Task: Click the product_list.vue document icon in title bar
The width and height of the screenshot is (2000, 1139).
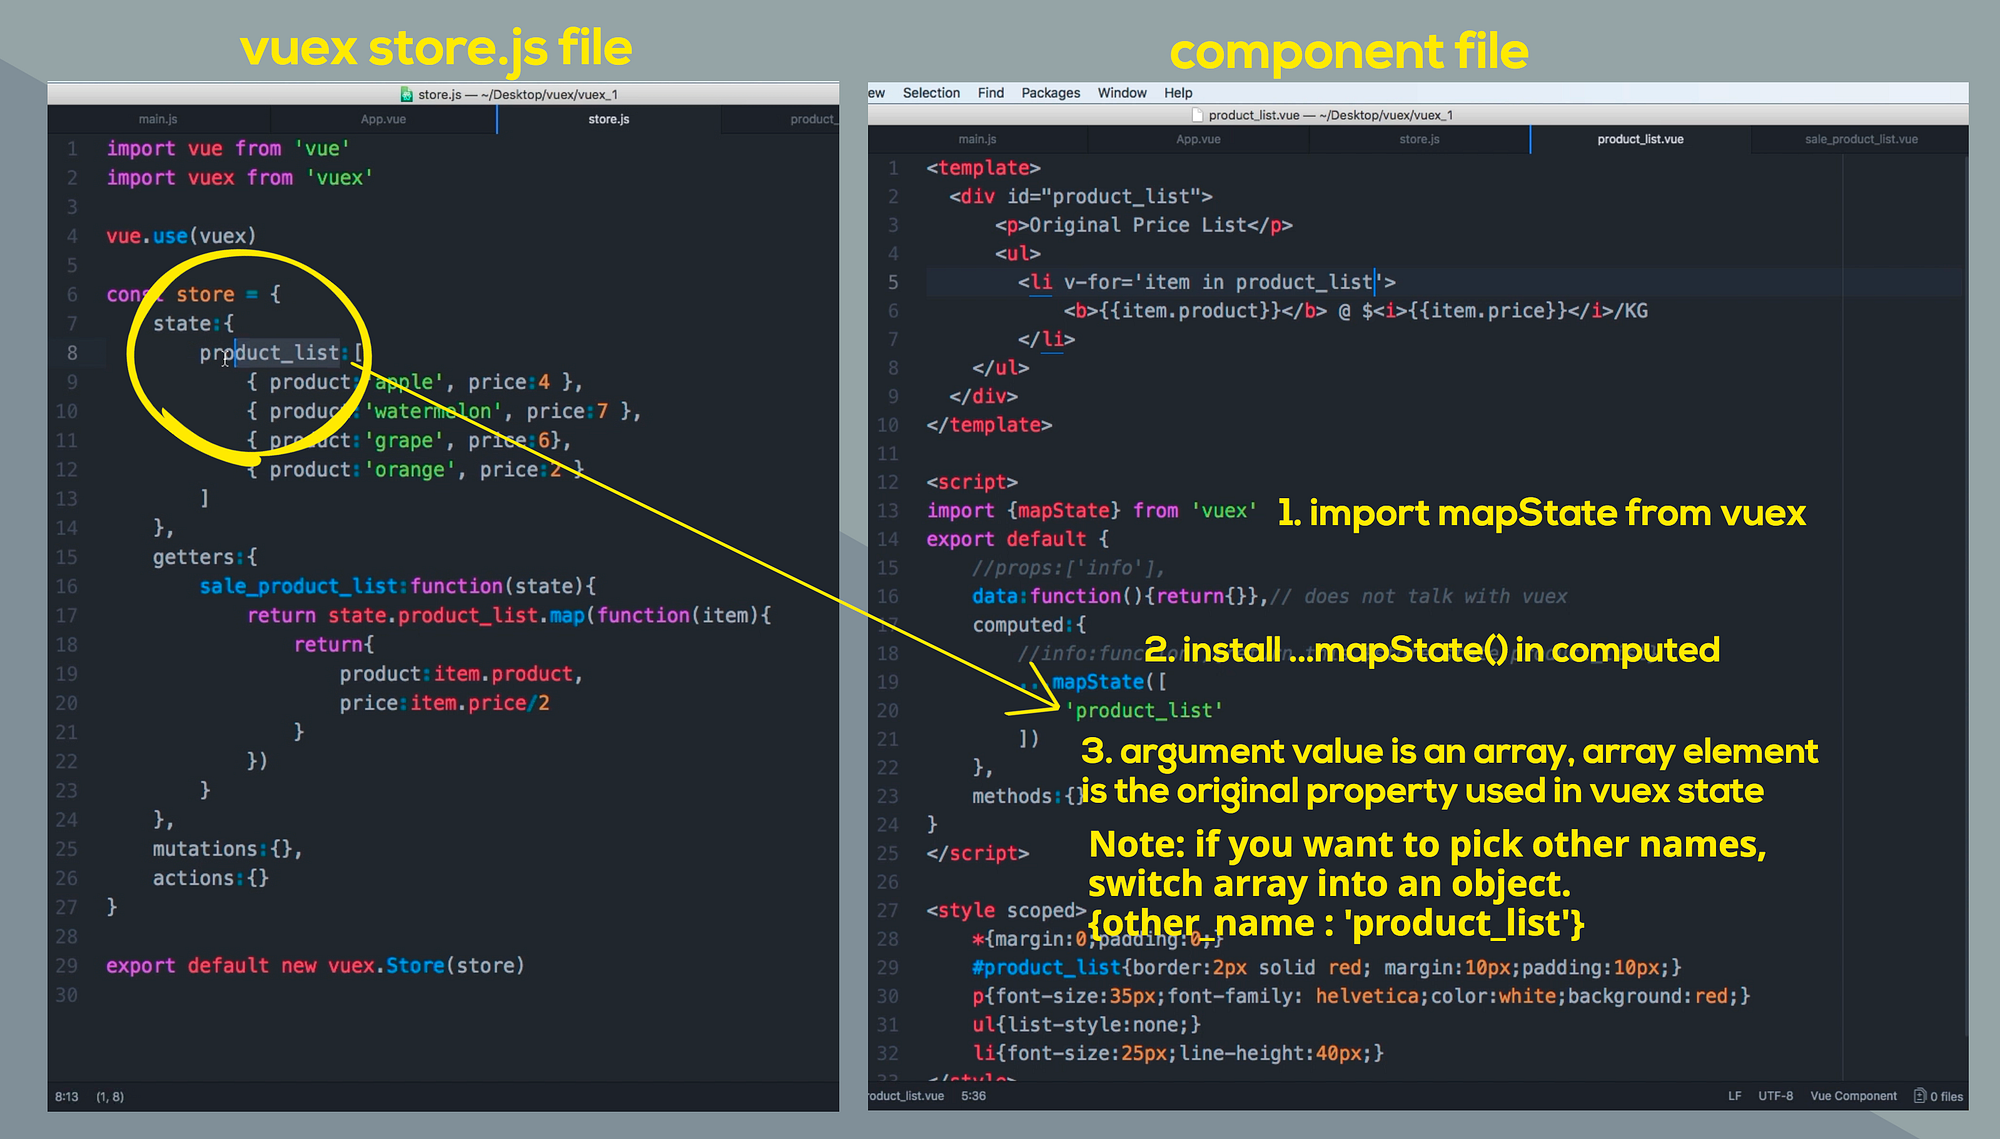Action: pyautogui.click(x=1197, y=115)
